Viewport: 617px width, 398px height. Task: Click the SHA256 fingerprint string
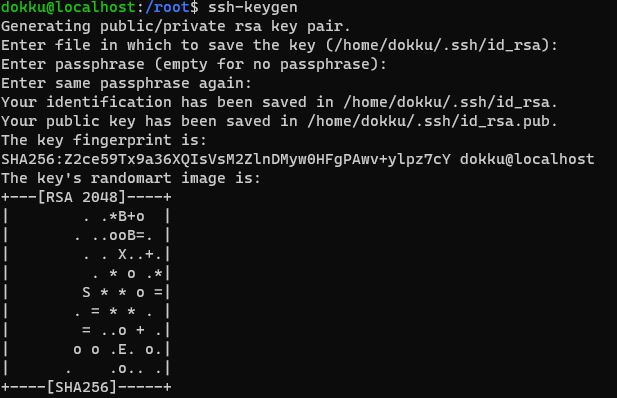pos(226,159)
